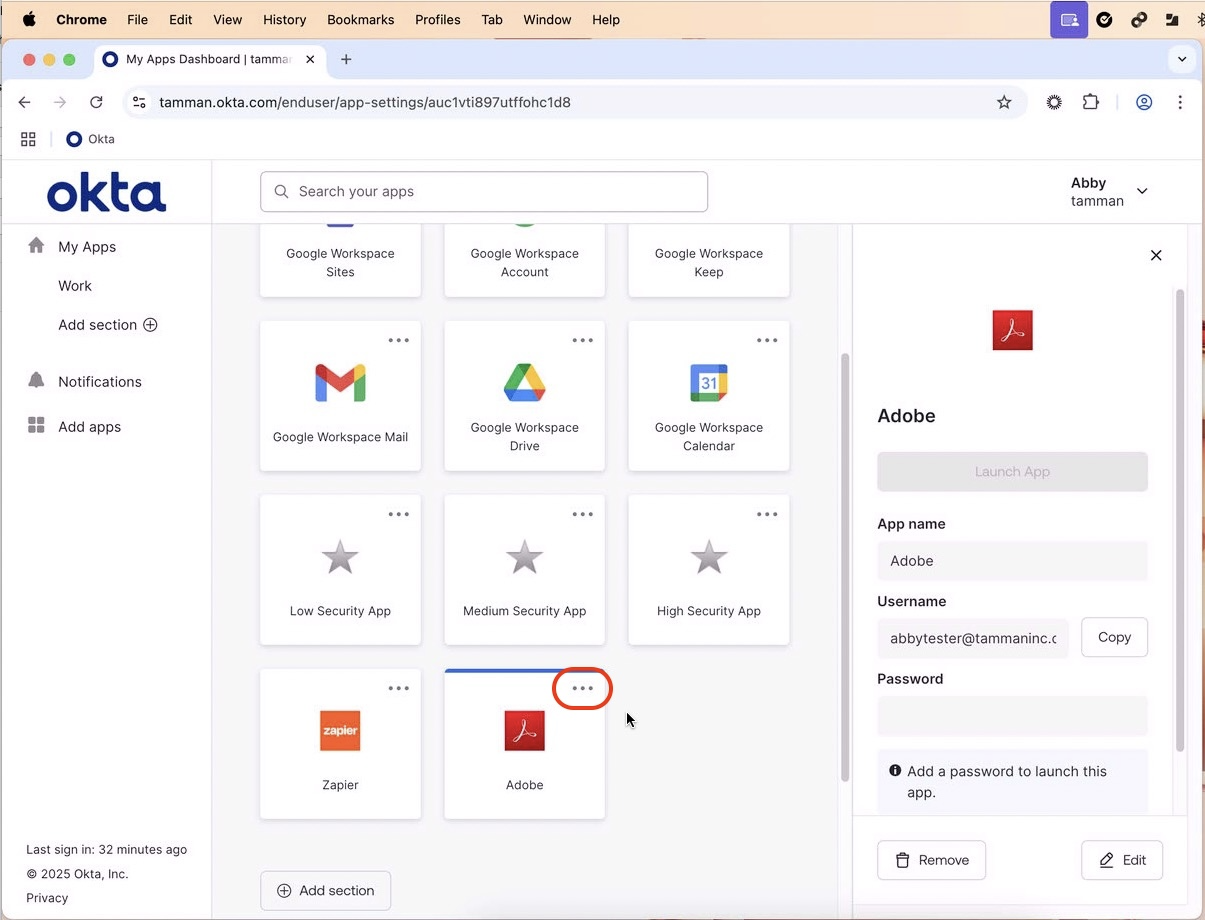Open options menu for Zapier tile
This screenshot has height=920, width=1205.
click(x=398, y=688)
